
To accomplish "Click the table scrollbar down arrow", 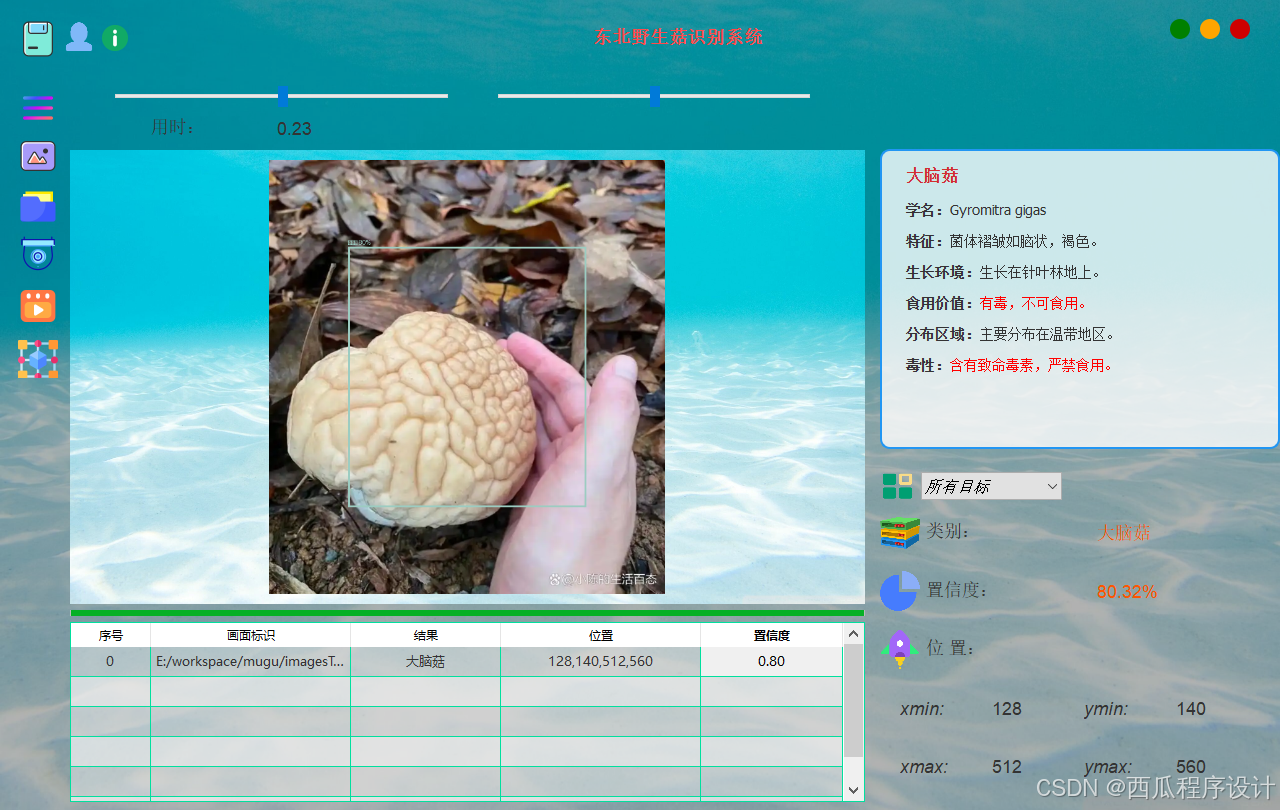I will click(853, 790).
